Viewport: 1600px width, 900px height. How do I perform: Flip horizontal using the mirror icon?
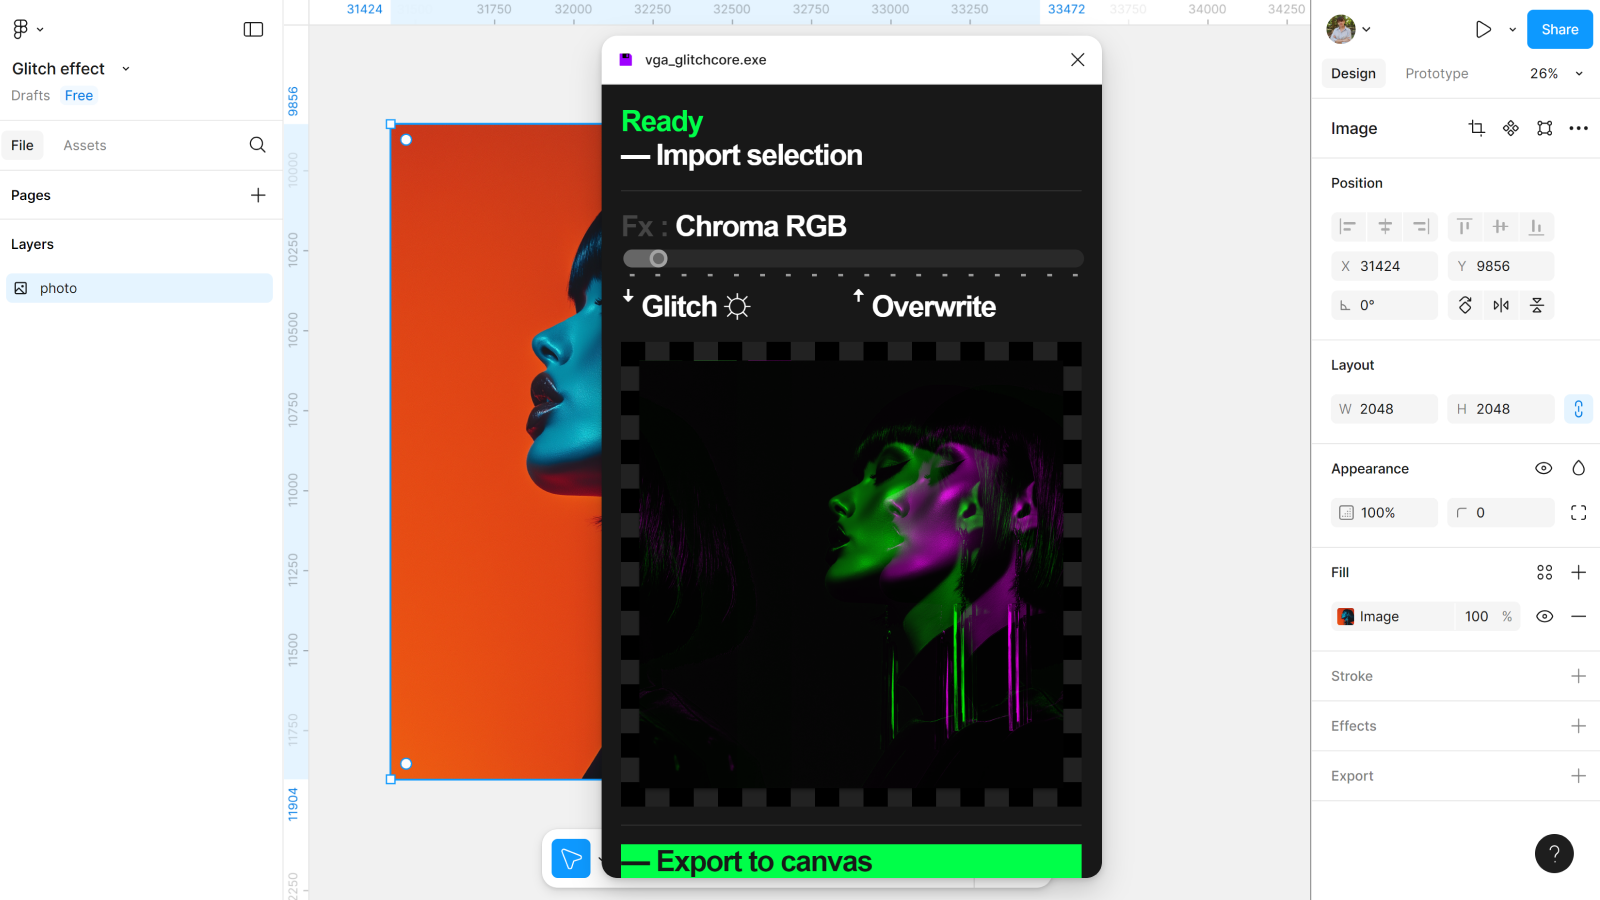coord(1500,305)
